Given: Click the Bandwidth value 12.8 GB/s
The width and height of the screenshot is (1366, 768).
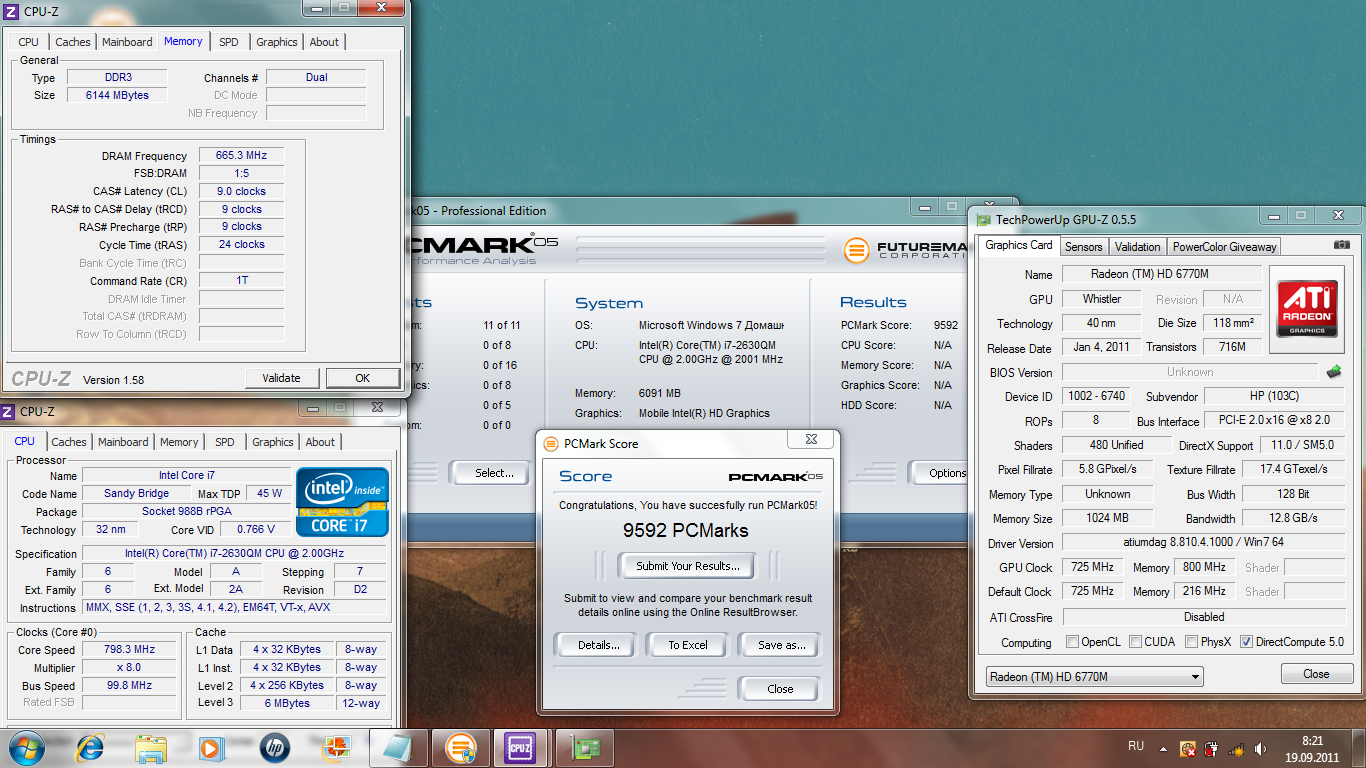Looking at the screenshot, I should [1294, 519].
